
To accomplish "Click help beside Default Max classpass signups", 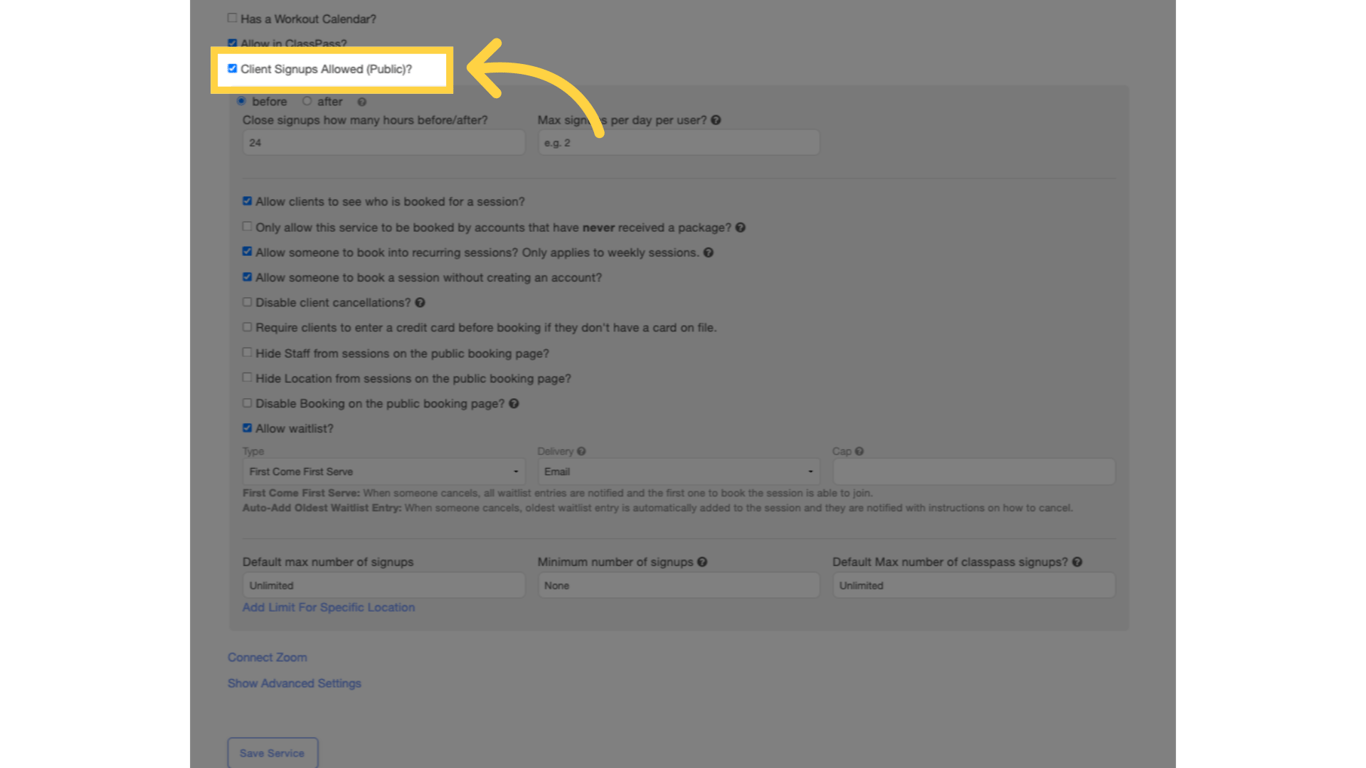I will pos(1076,561).
